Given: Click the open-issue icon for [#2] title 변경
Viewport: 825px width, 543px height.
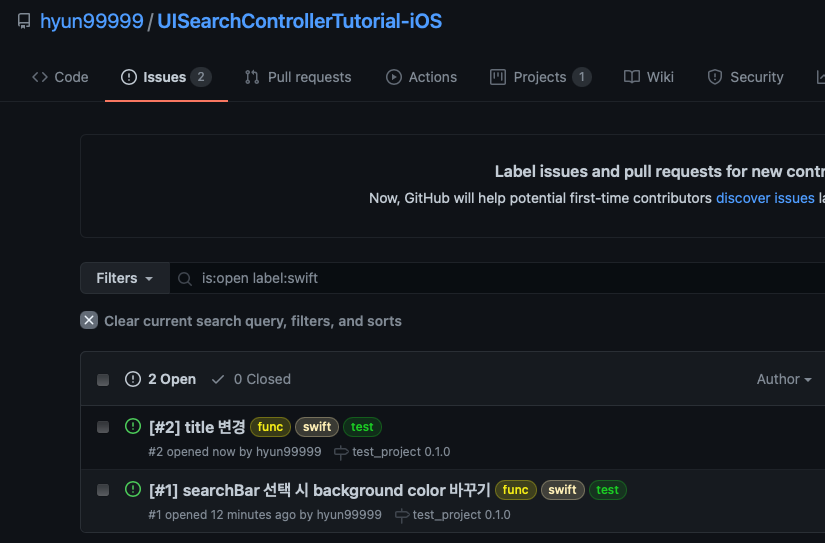Looking at the screenshot, I should pyautogui.click(x=133, y=426).
